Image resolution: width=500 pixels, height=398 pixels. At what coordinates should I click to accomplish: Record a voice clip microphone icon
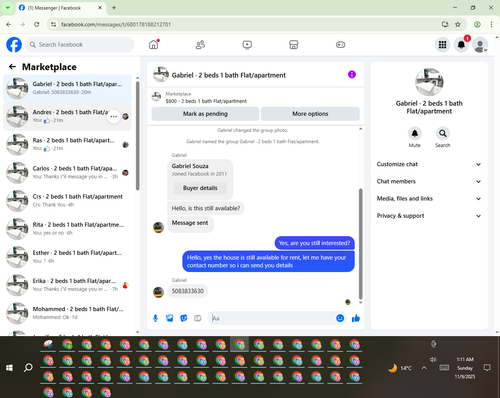[155, 318]
